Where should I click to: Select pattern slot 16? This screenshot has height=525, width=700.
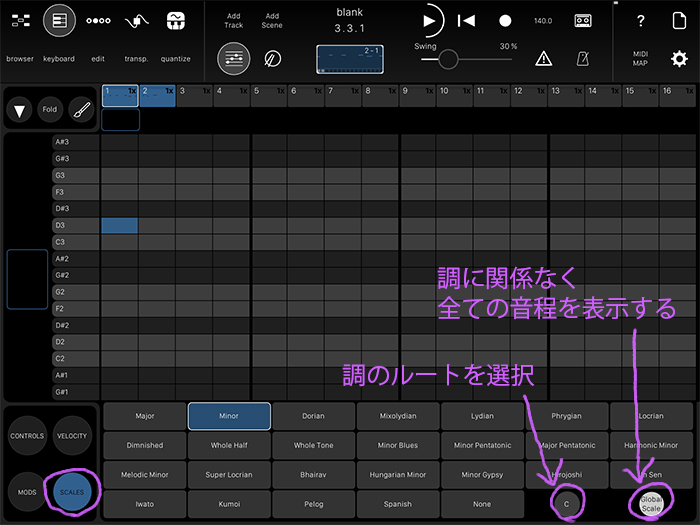point(677,96)
